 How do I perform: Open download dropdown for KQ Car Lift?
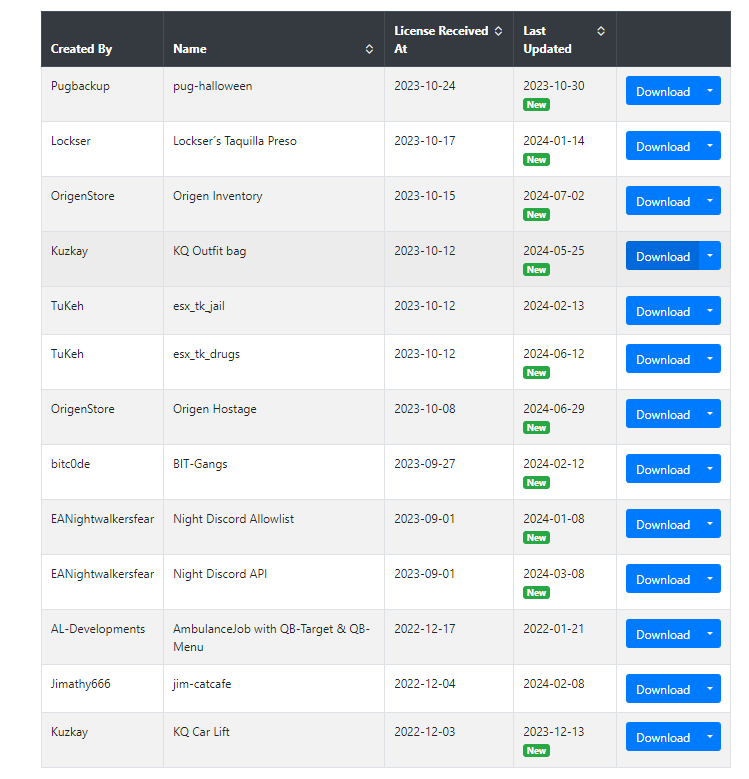point(710,737)
